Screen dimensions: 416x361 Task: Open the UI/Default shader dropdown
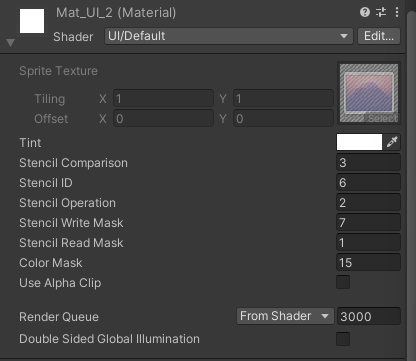point(229,36)
